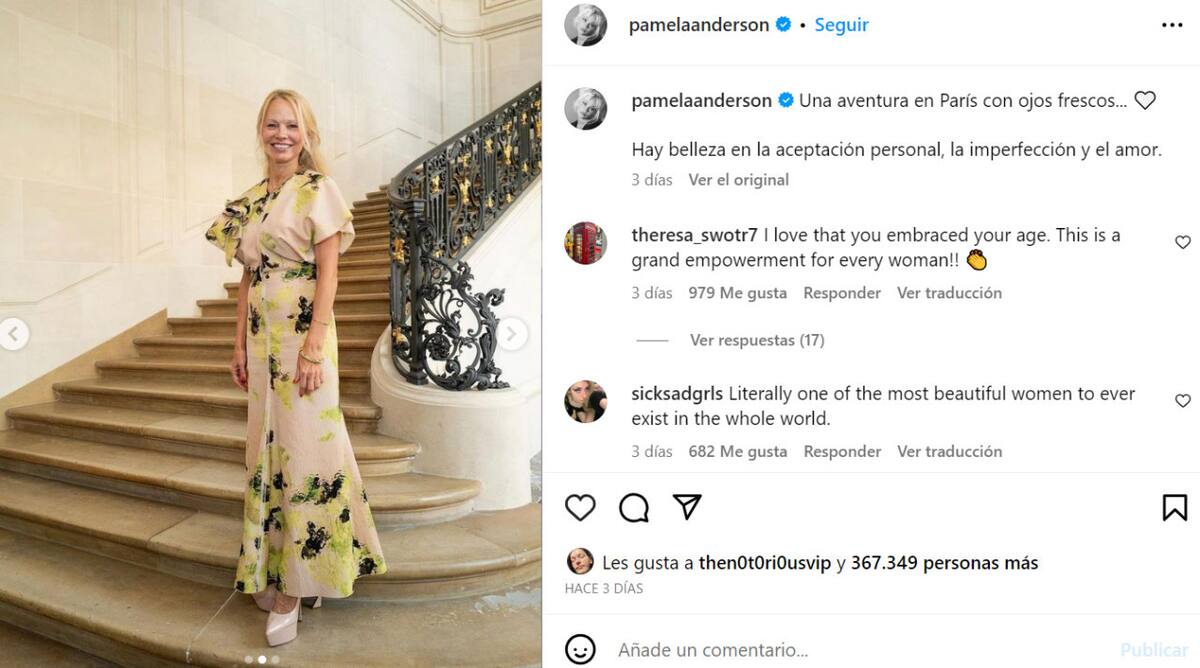Advance the photo carousel with the right arrow
The height and width of the screenshot is (668, 1200).
coord(512,335)
